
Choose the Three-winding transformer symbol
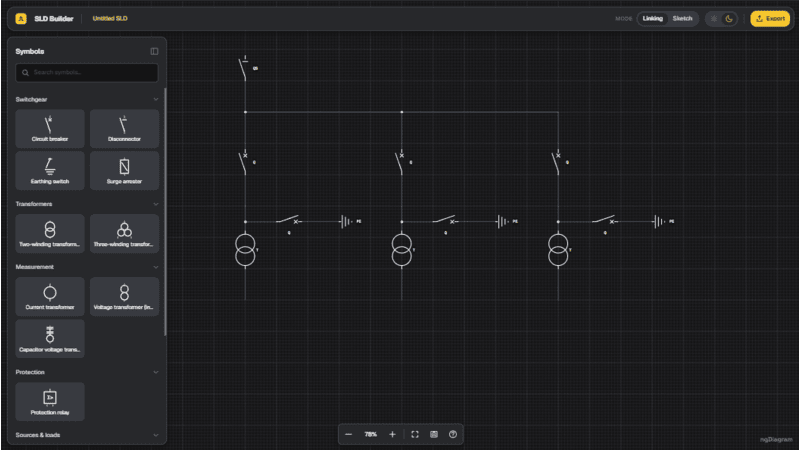tap(124, 234)
